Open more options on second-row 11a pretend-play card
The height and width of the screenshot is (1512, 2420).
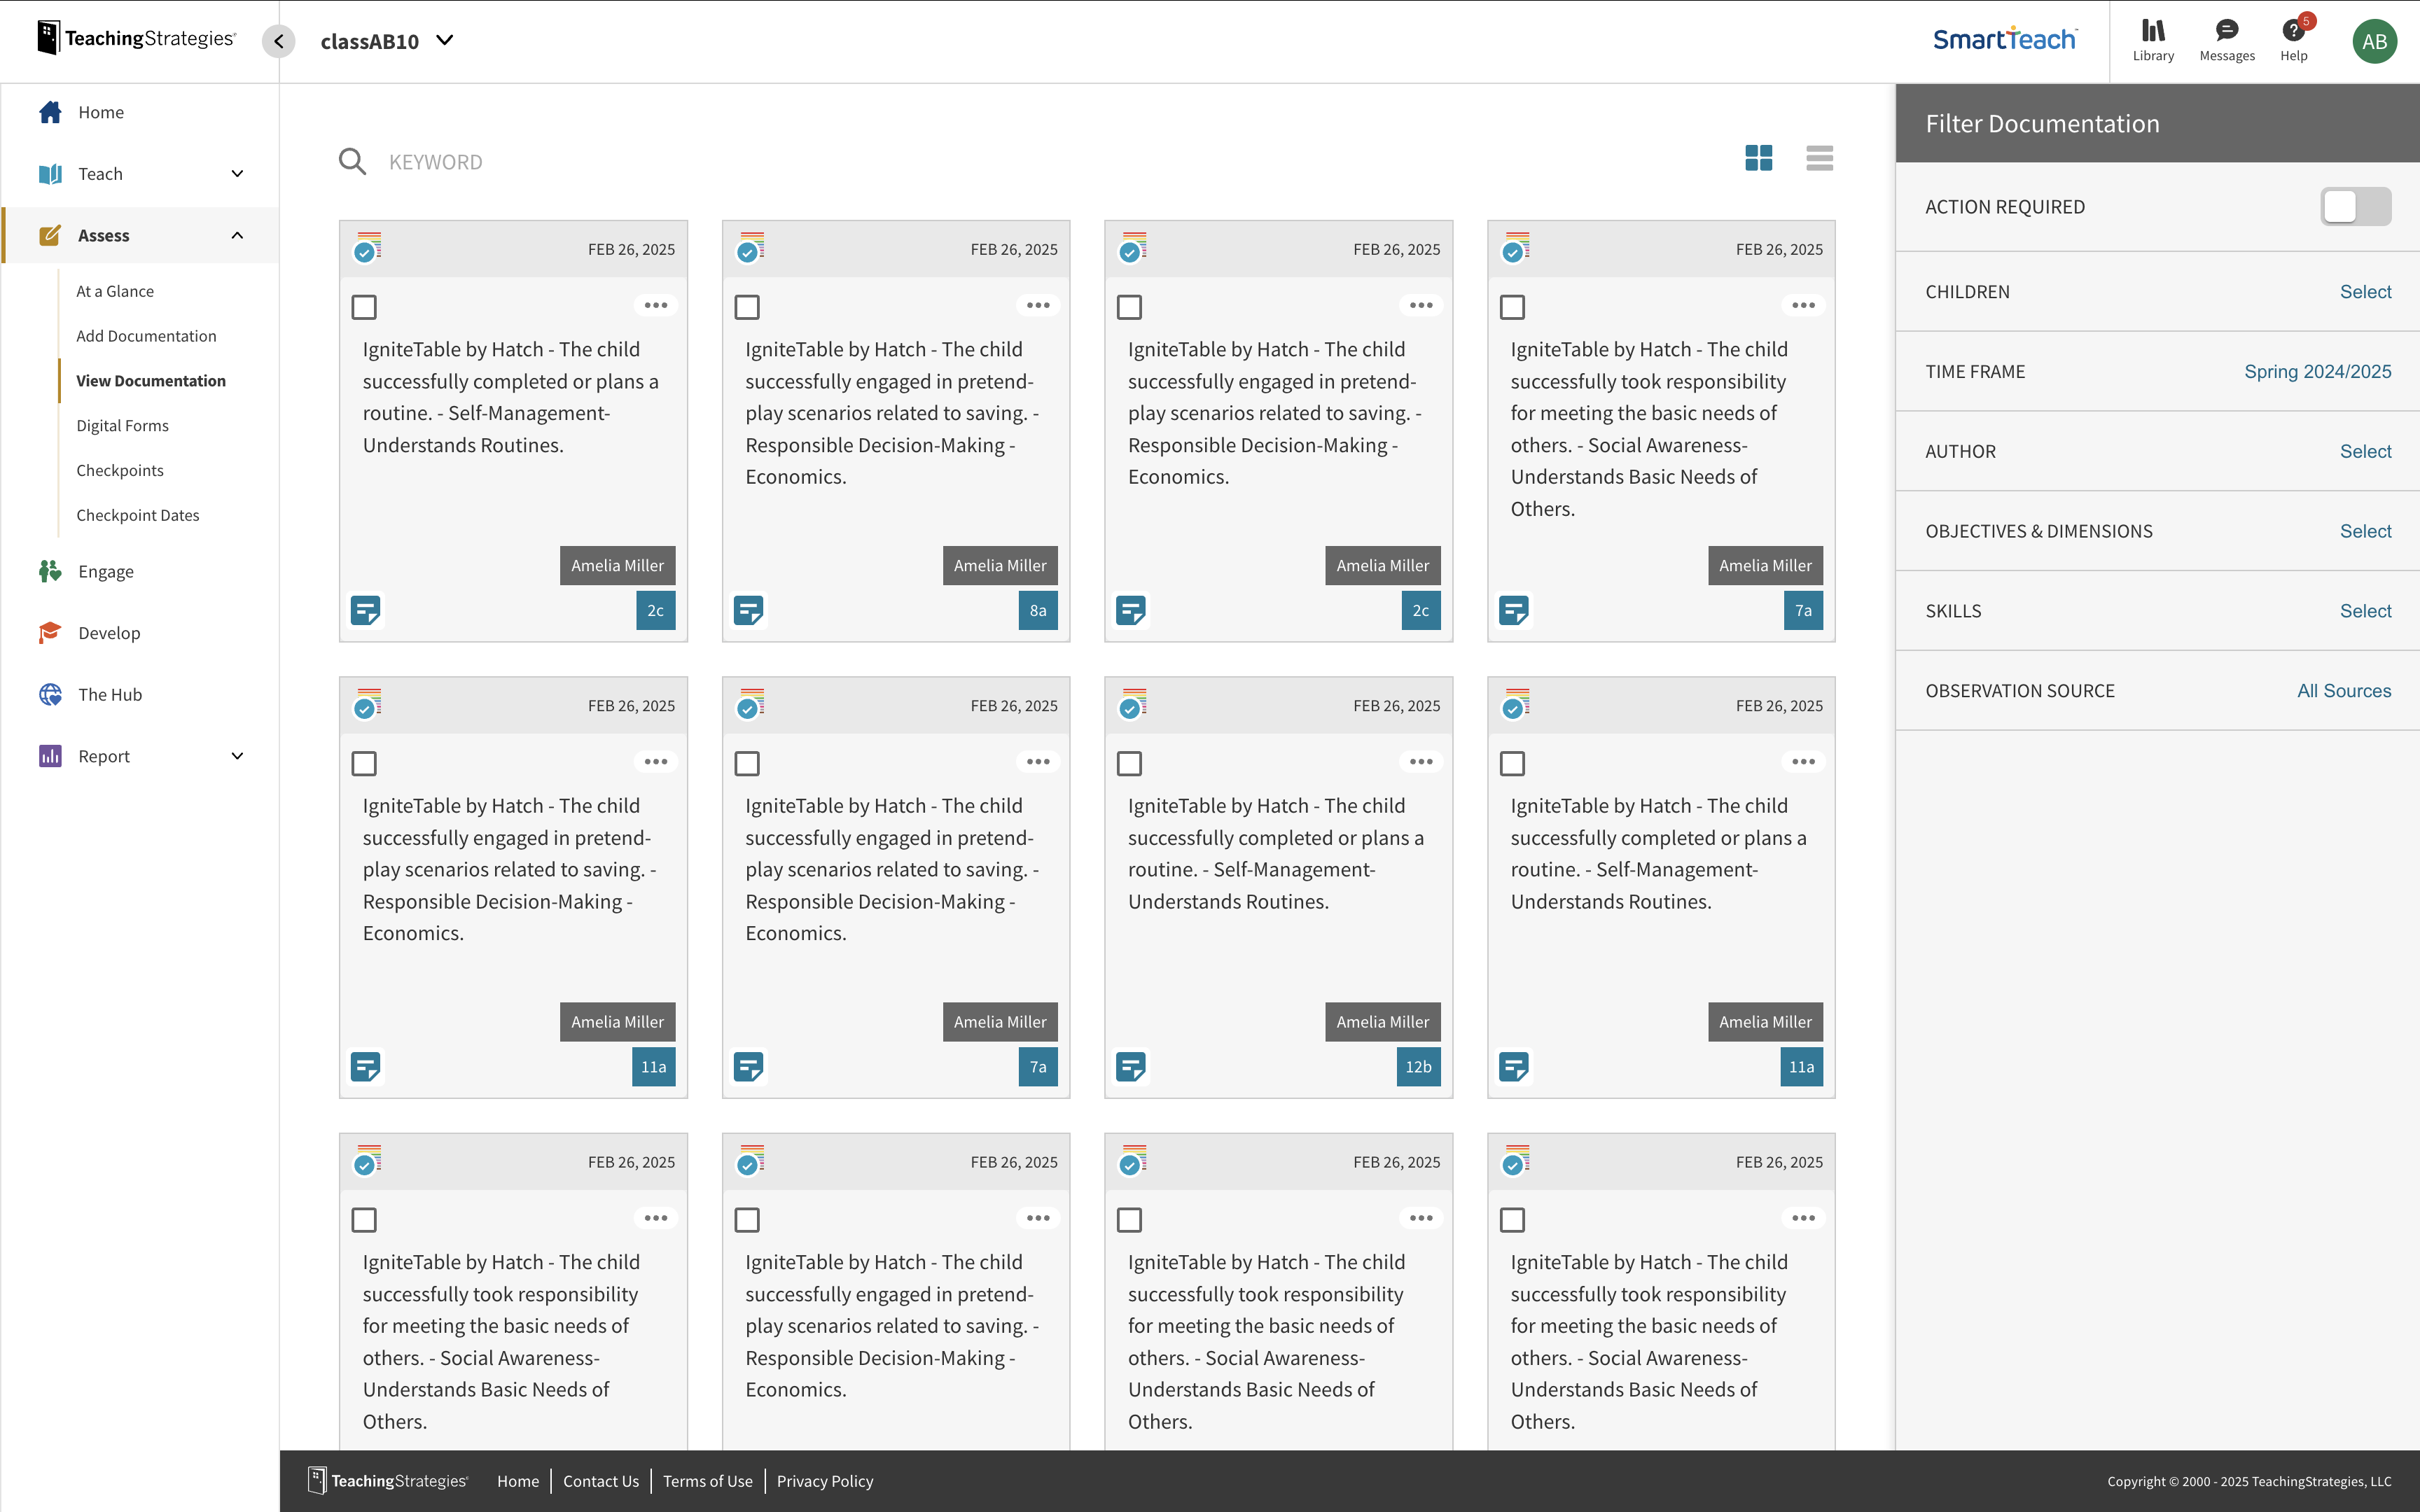[x=655, y=761]
